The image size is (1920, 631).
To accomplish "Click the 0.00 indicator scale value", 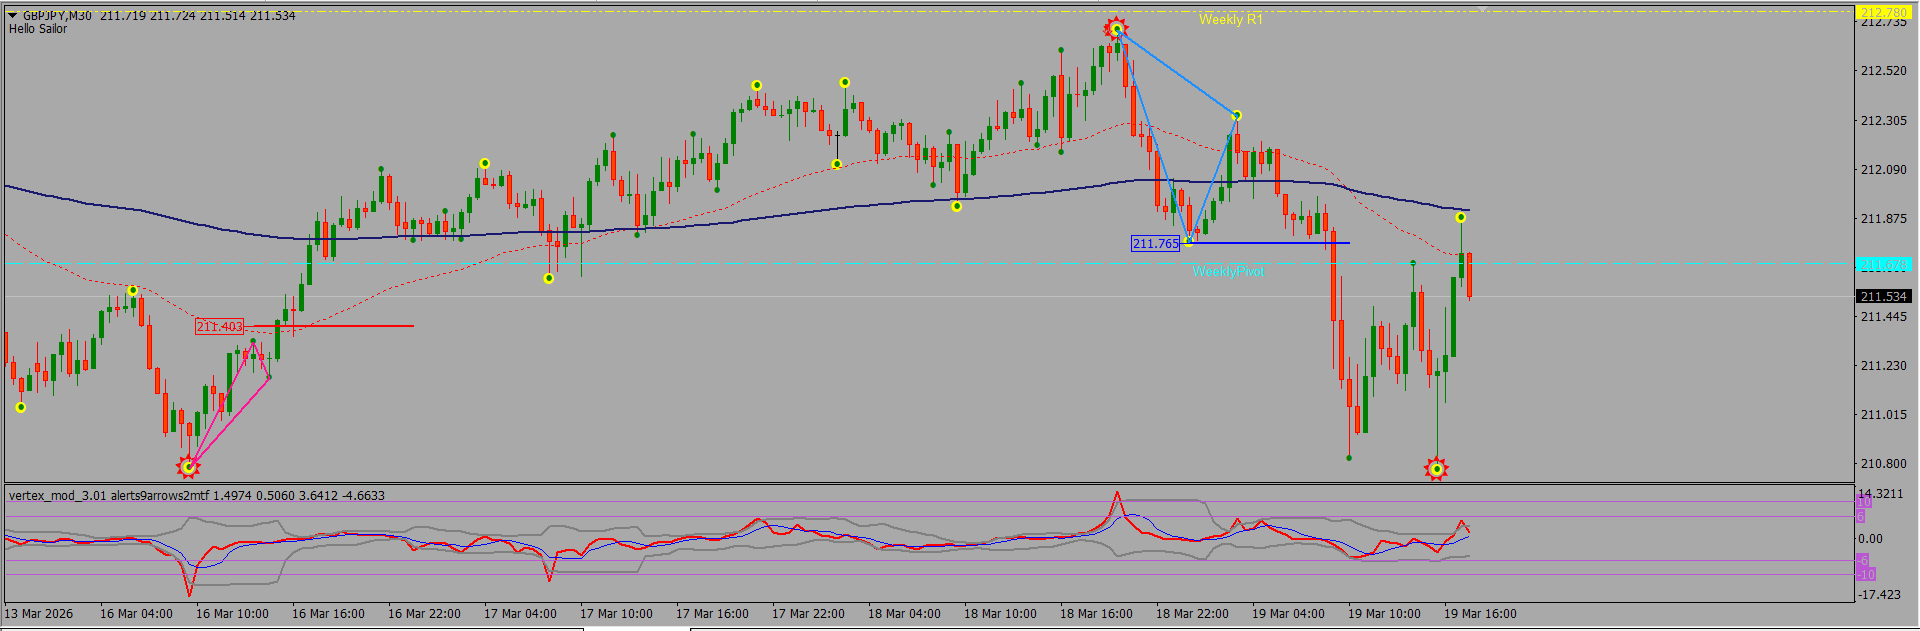I will [1870, 538].
